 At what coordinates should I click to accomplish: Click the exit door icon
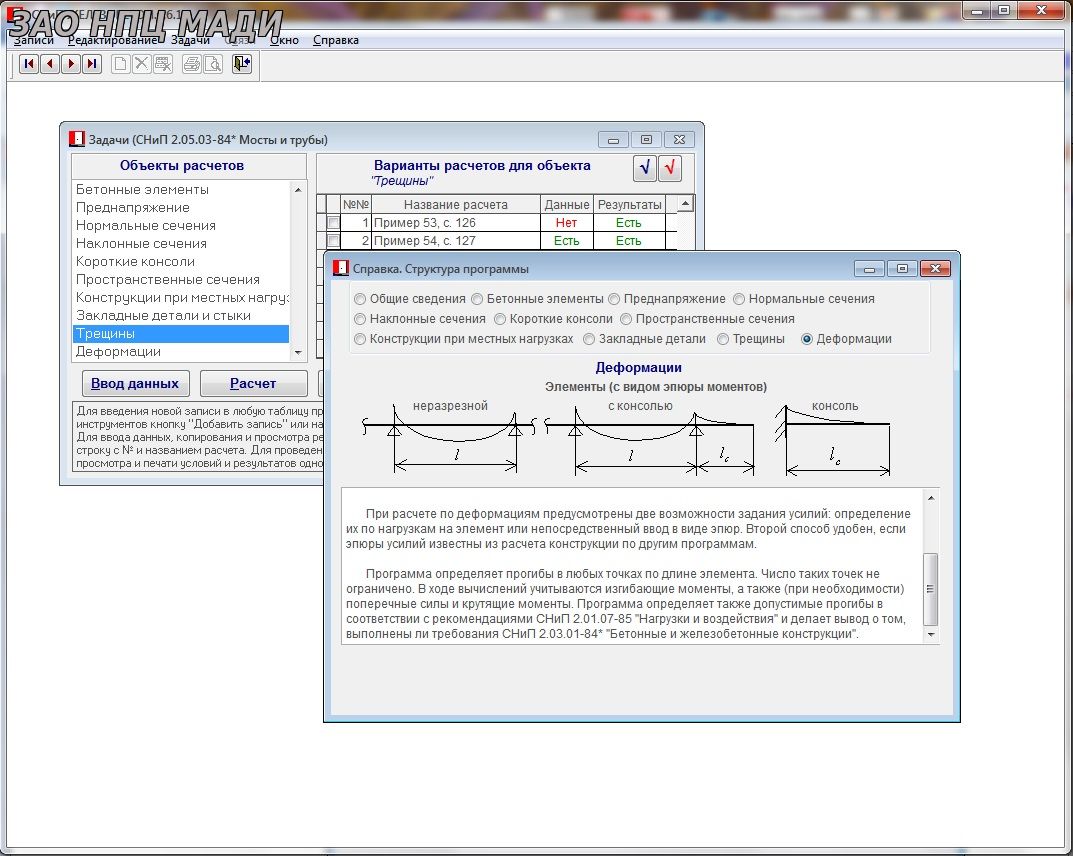pos(242,64)
